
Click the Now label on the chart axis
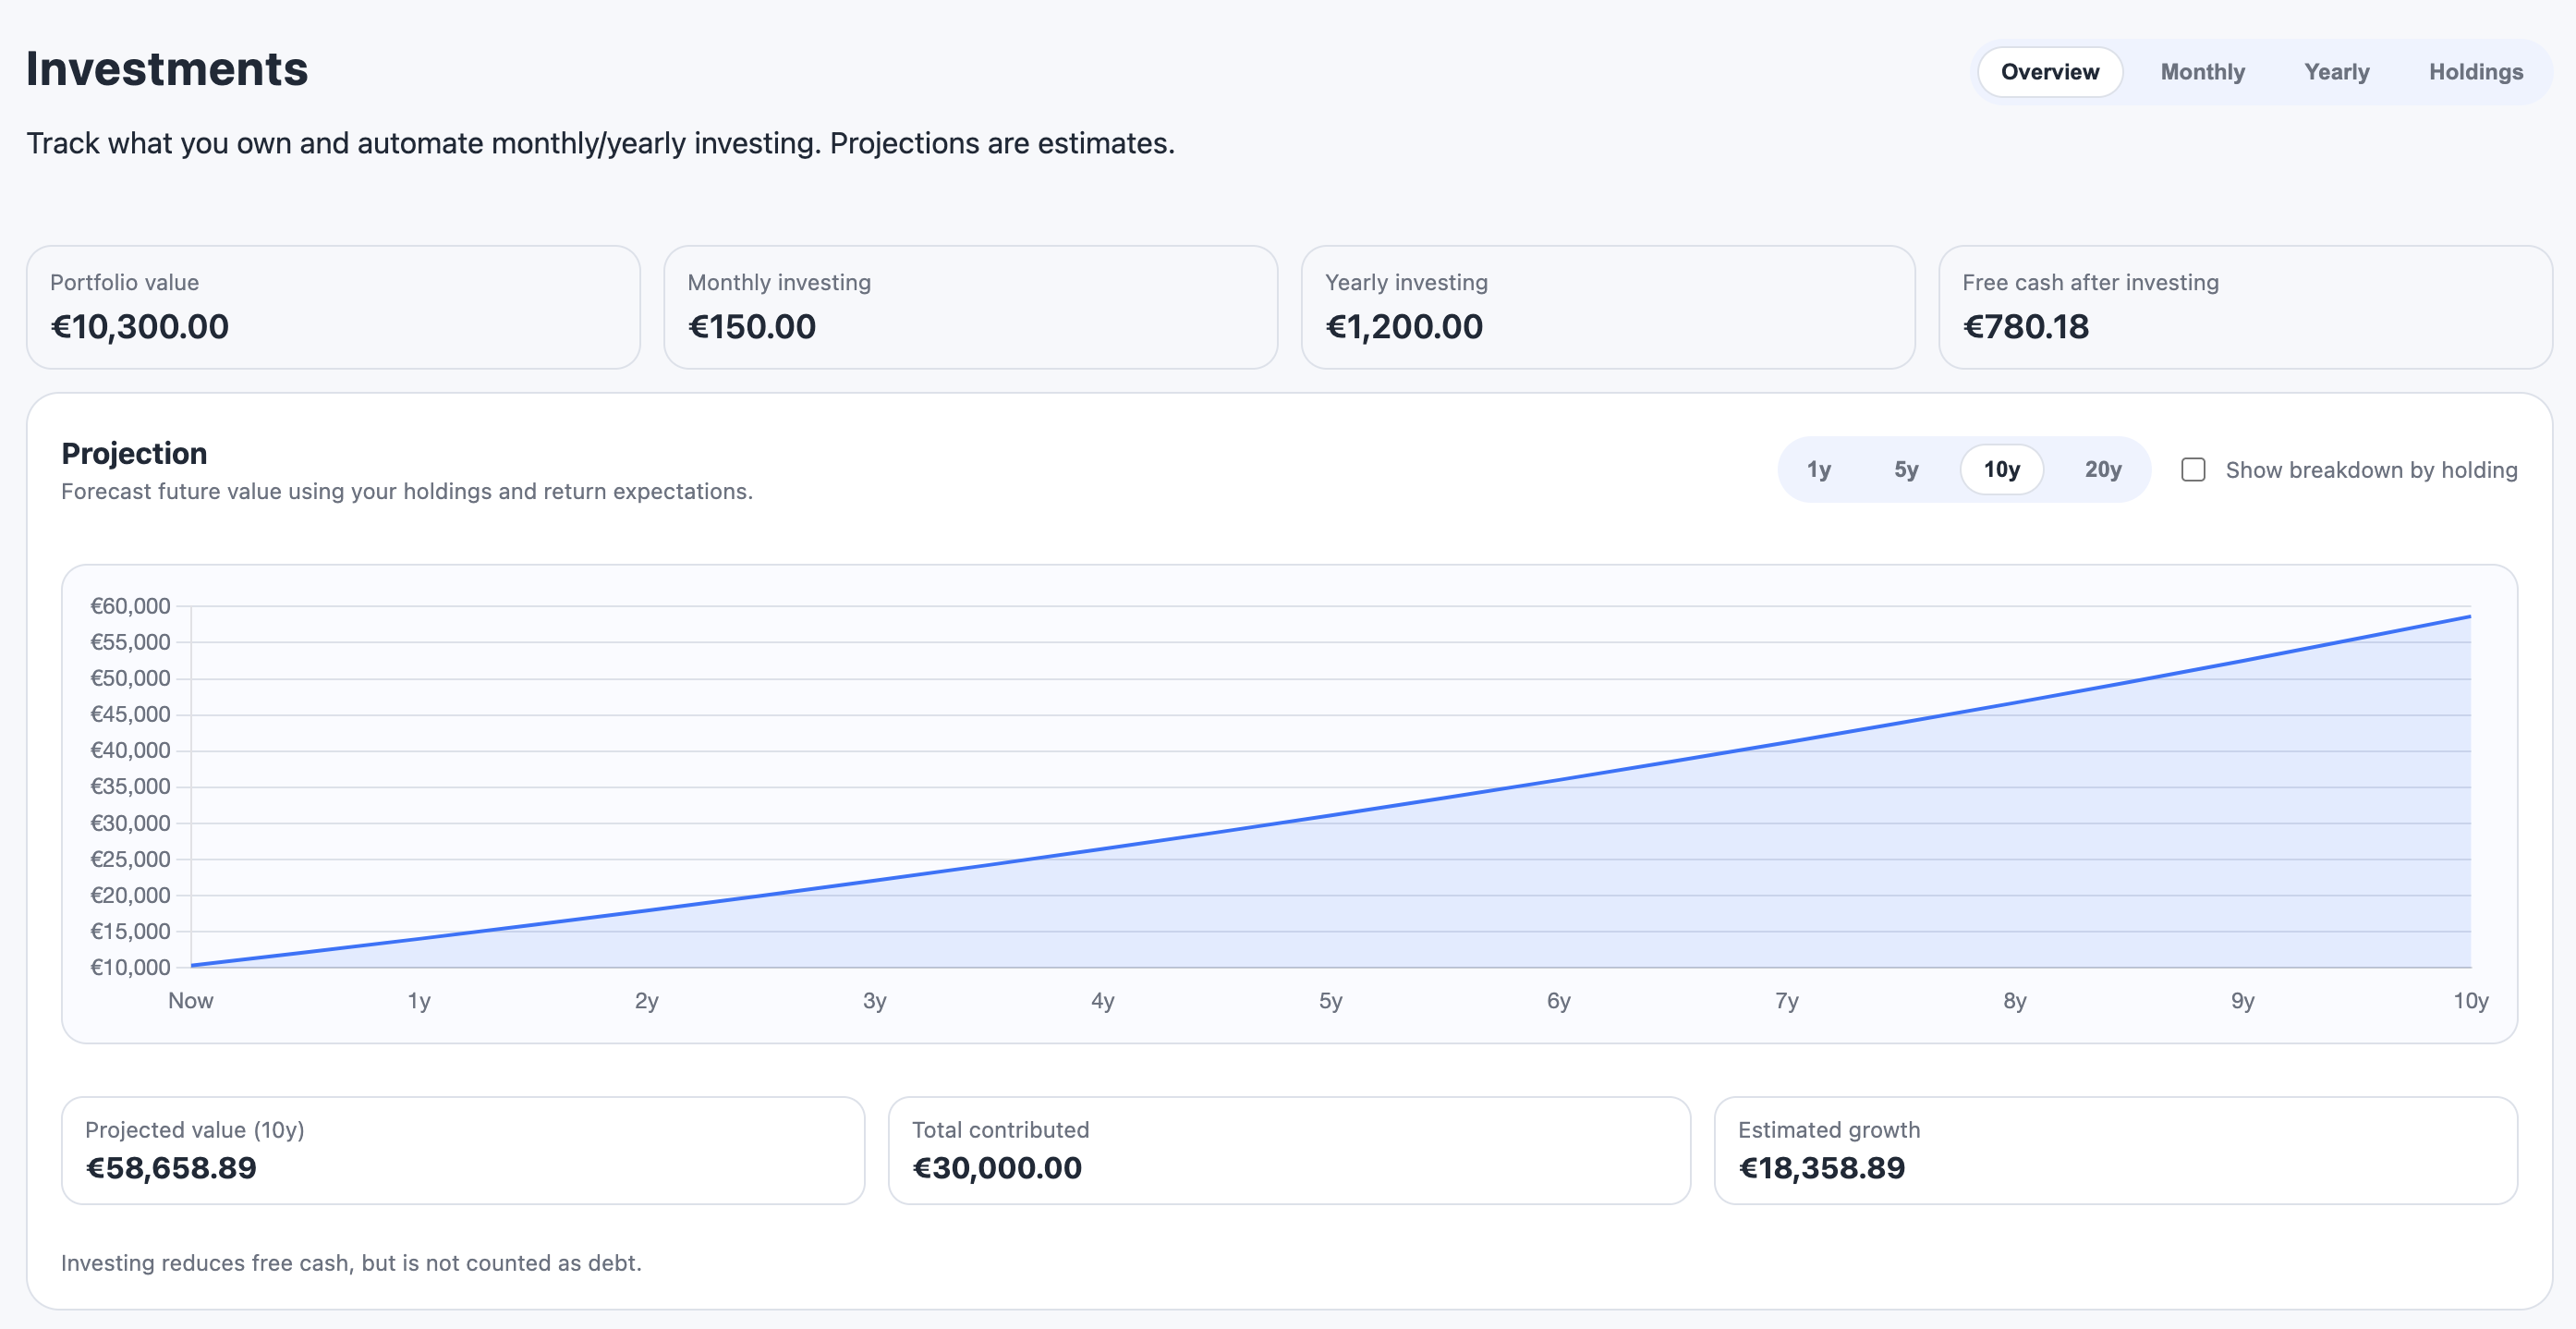click(190, 1000)
